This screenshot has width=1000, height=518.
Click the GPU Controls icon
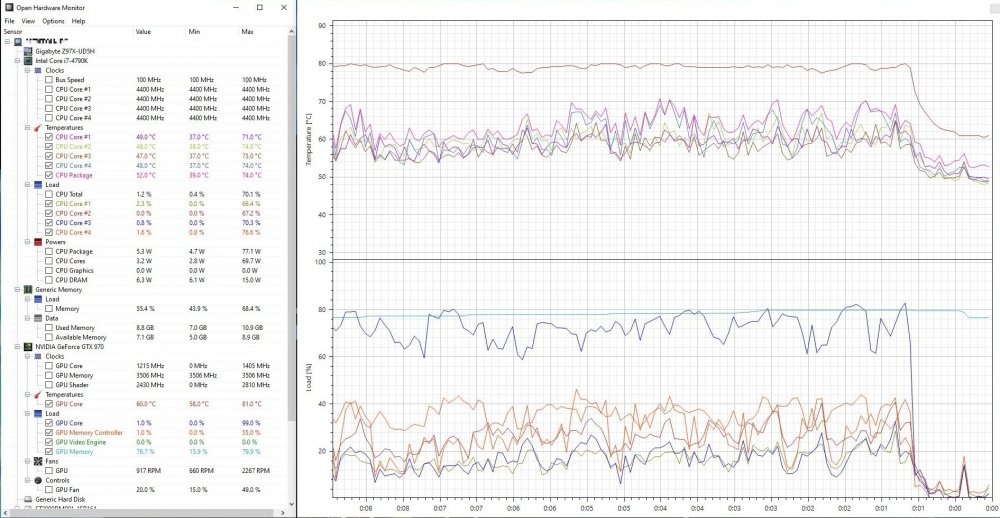pos(37,479)
